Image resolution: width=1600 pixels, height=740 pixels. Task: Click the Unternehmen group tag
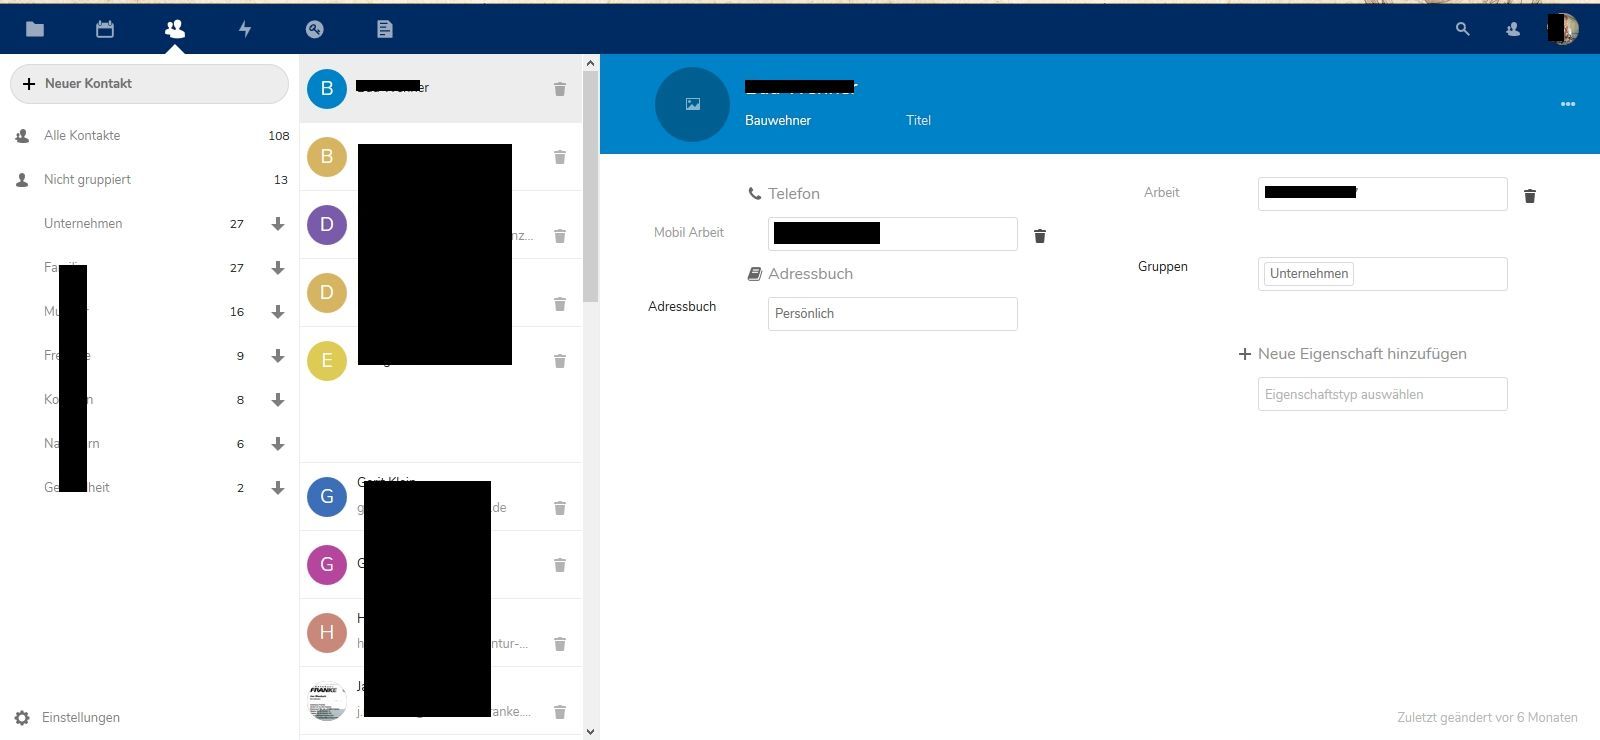pos(1309,274)
